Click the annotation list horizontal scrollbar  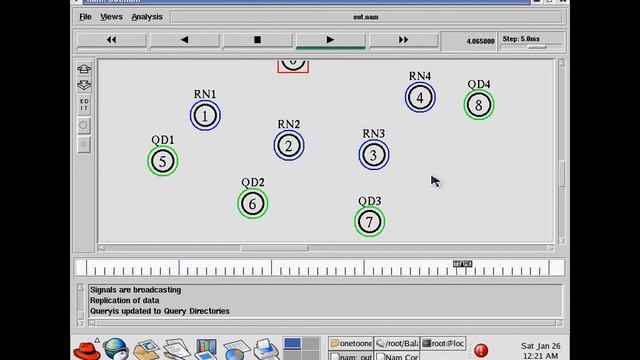pos(325,323)
